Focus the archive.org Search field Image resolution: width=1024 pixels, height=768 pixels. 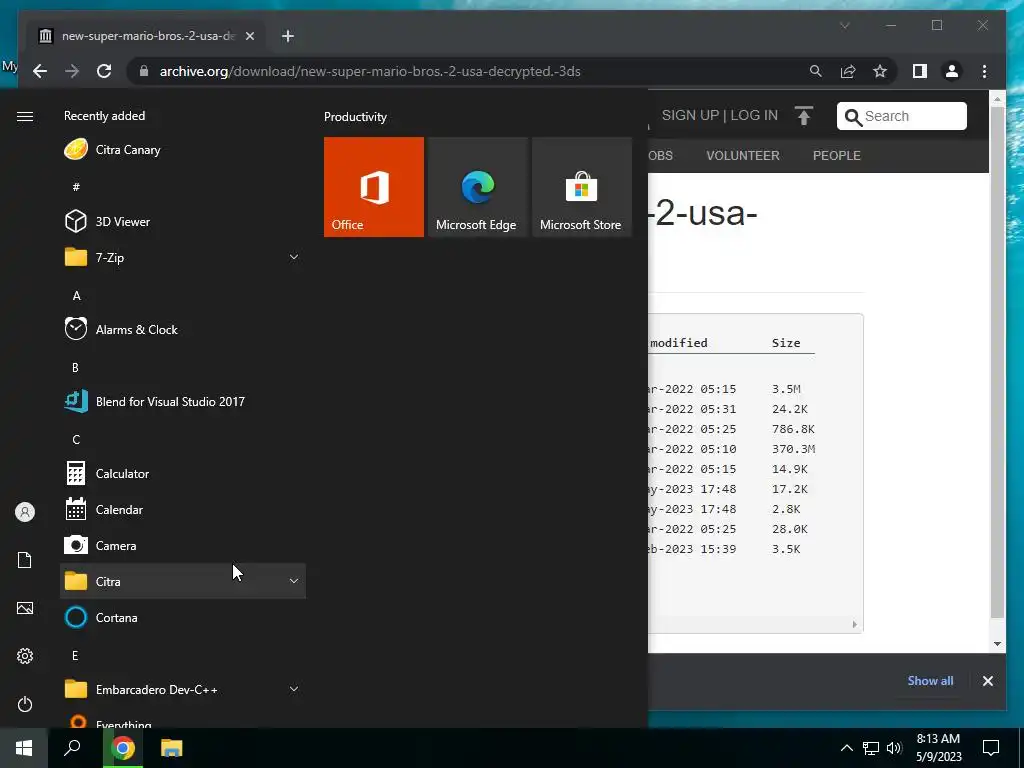(902, 116)
